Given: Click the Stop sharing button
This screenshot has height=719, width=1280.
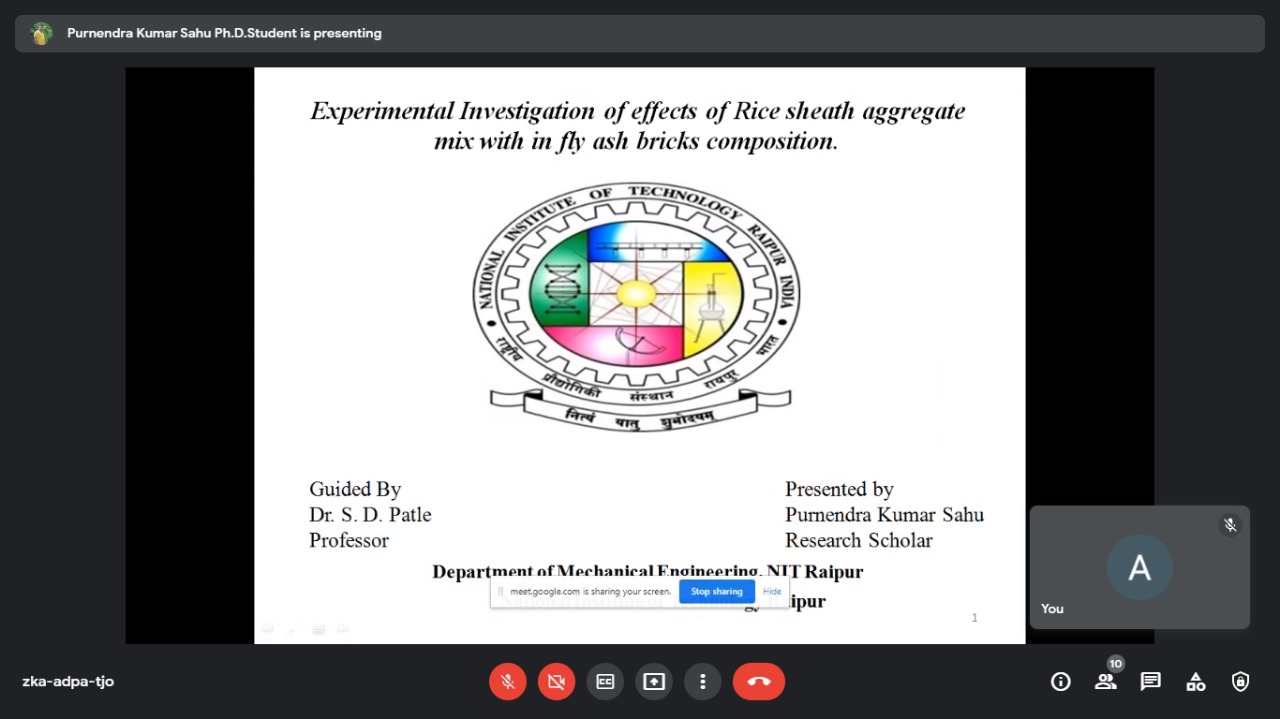Looking at the screenshot, I should pyautogui.click(x=717, y=591).
